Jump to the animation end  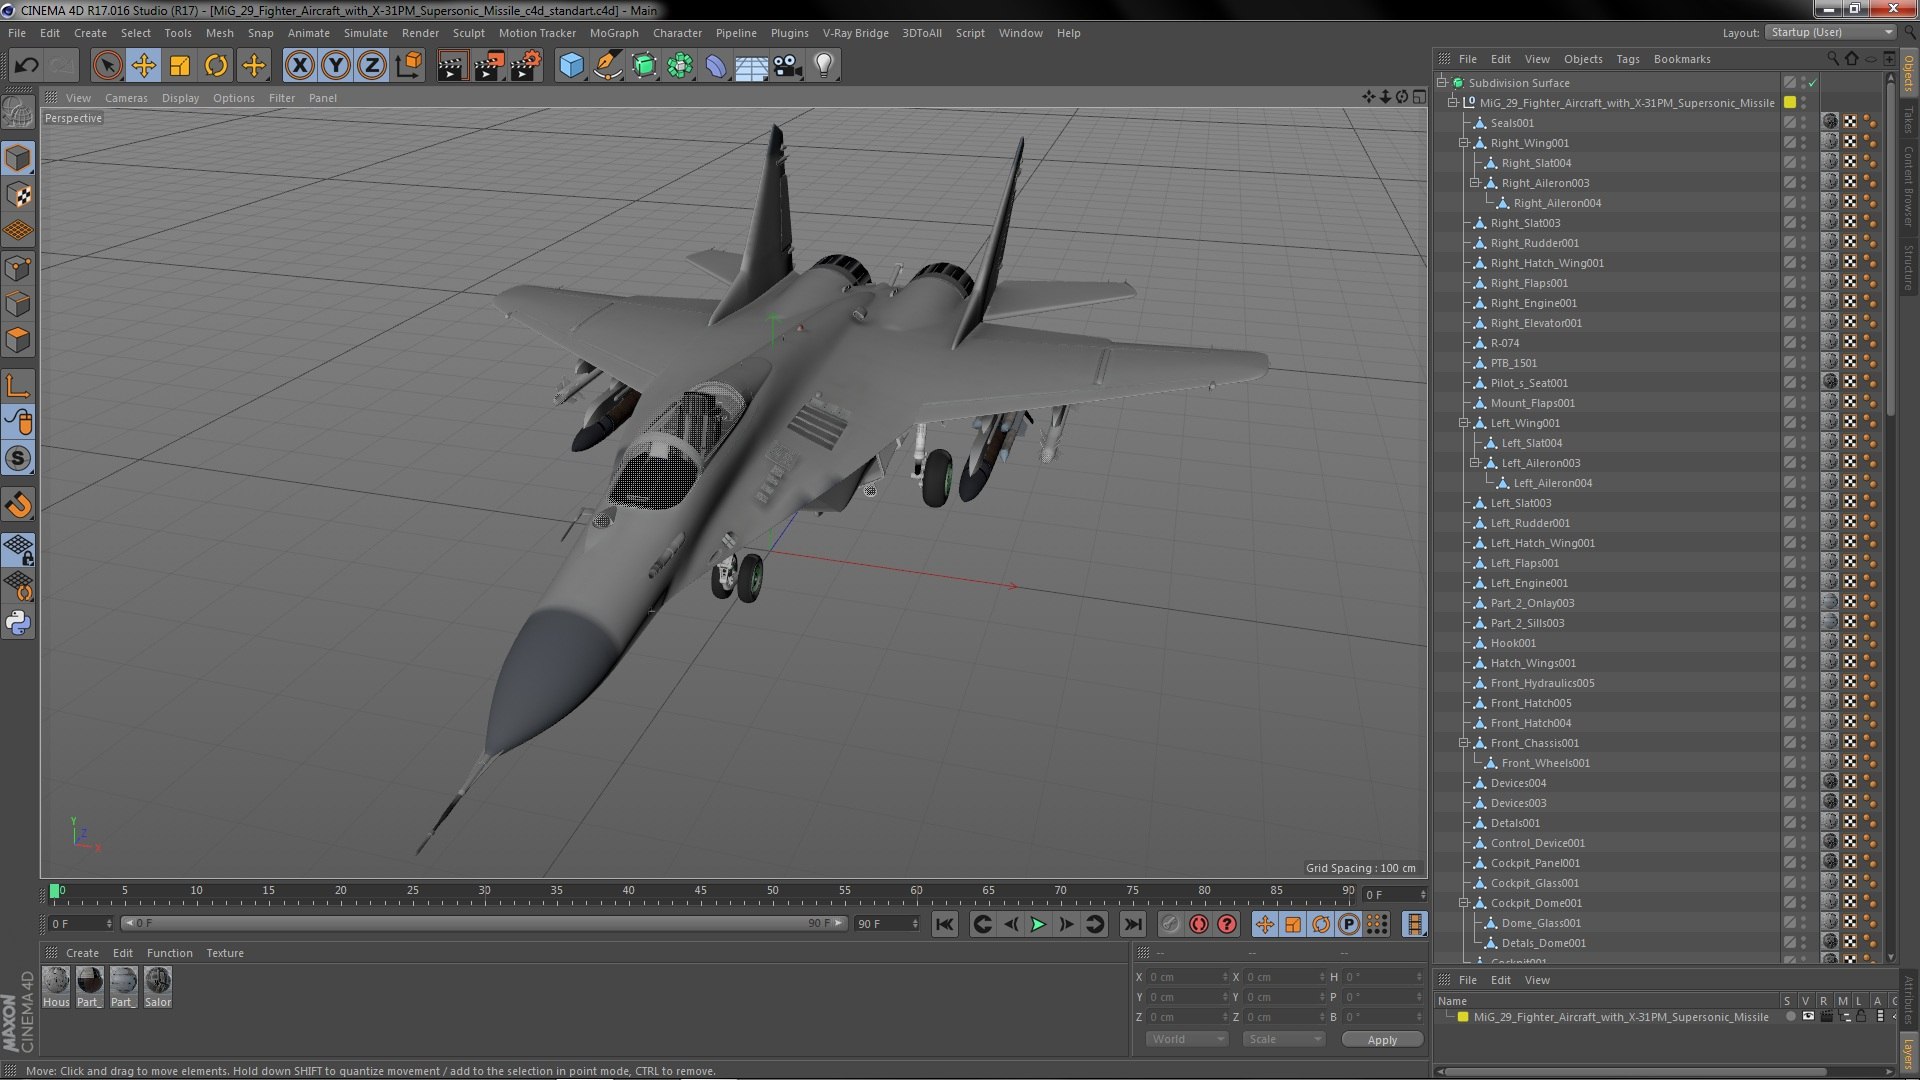pyautogui.click(x=1132, y=924)
